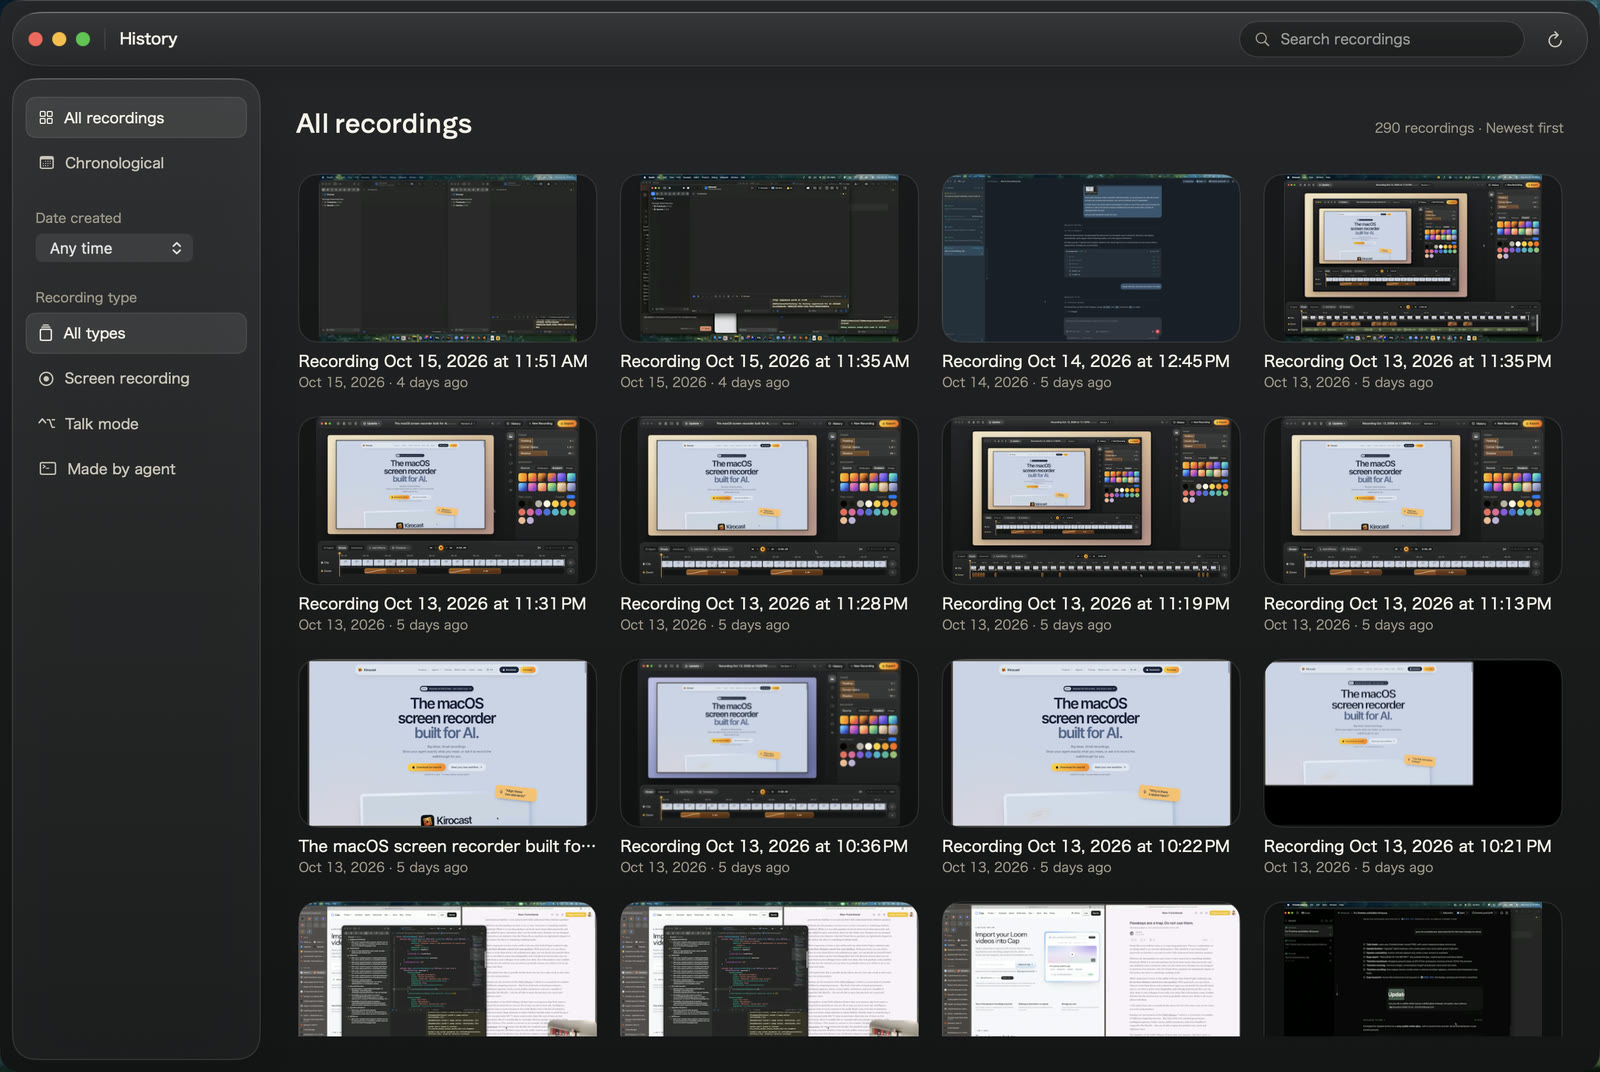The width and height of the screenshot is (1600, 1072).
Task: Open recording thumbnail Oct 13 10:21 PM
Action: [1413, 743]
